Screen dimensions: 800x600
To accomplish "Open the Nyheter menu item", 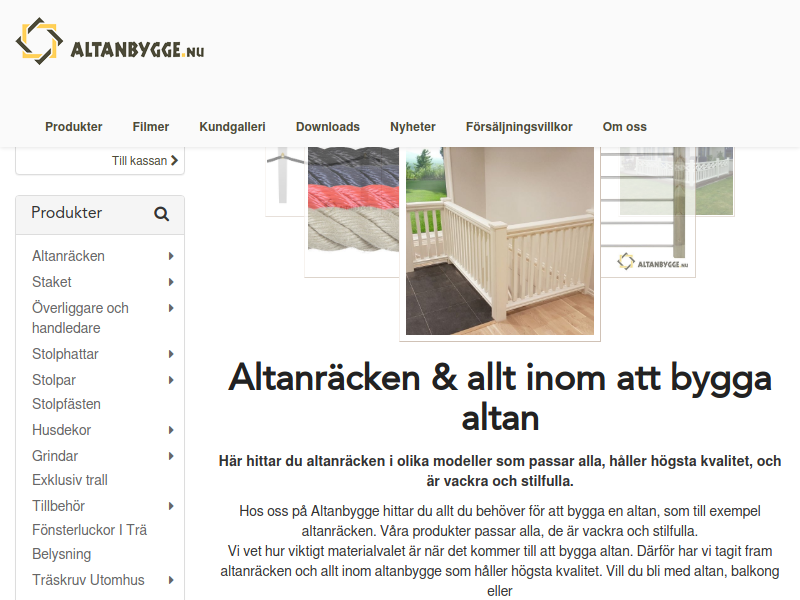I will 413,127.
